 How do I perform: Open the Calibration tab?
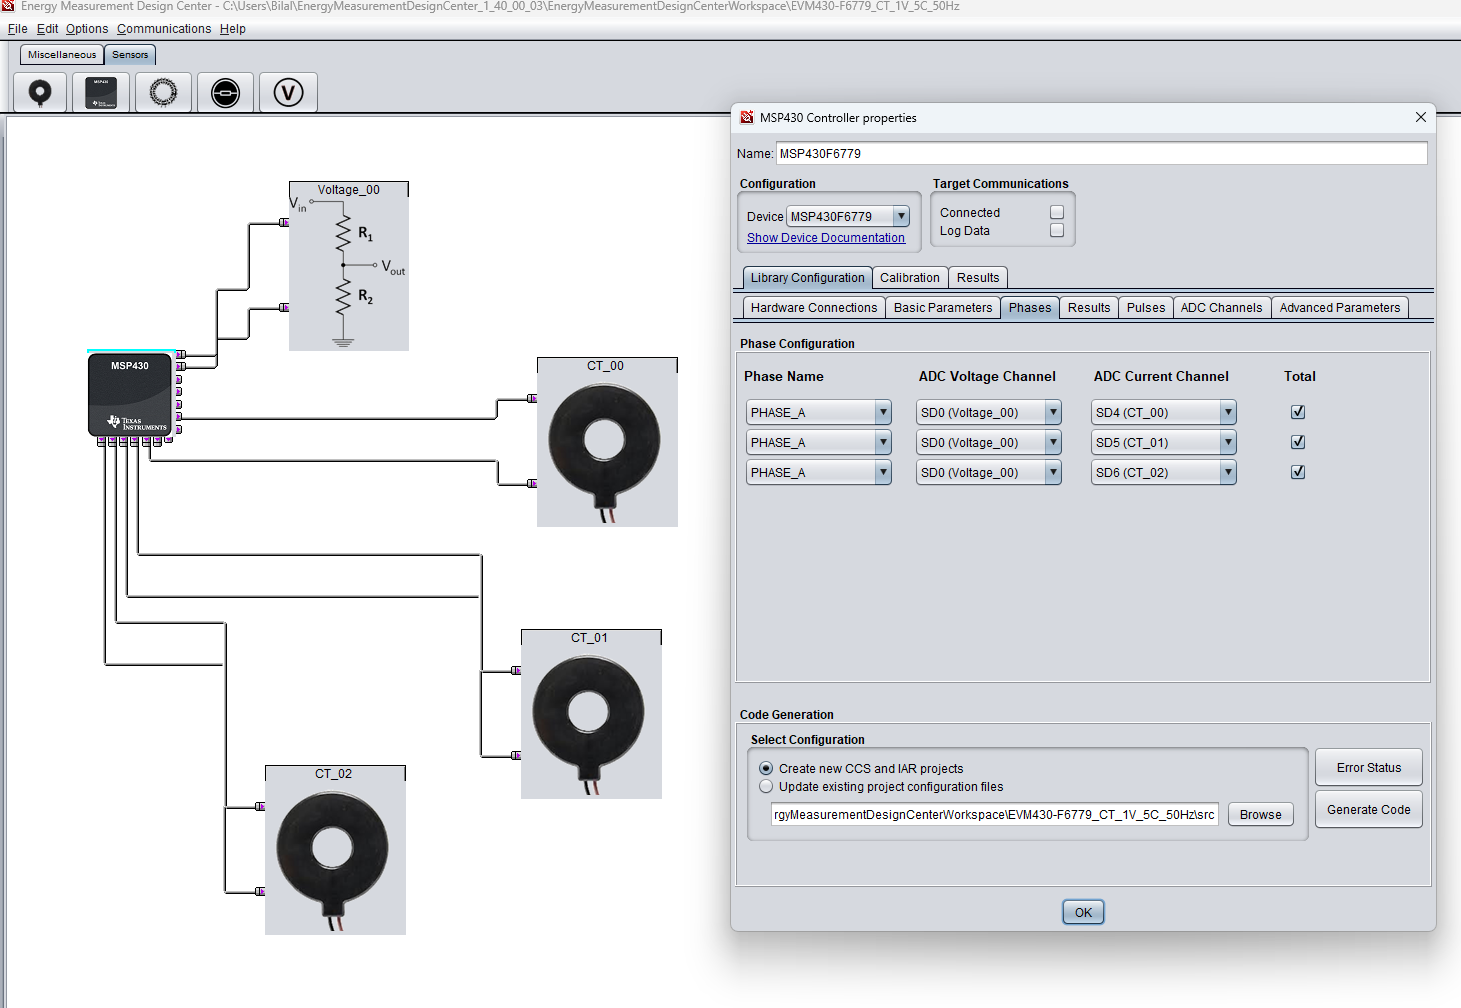910,278
